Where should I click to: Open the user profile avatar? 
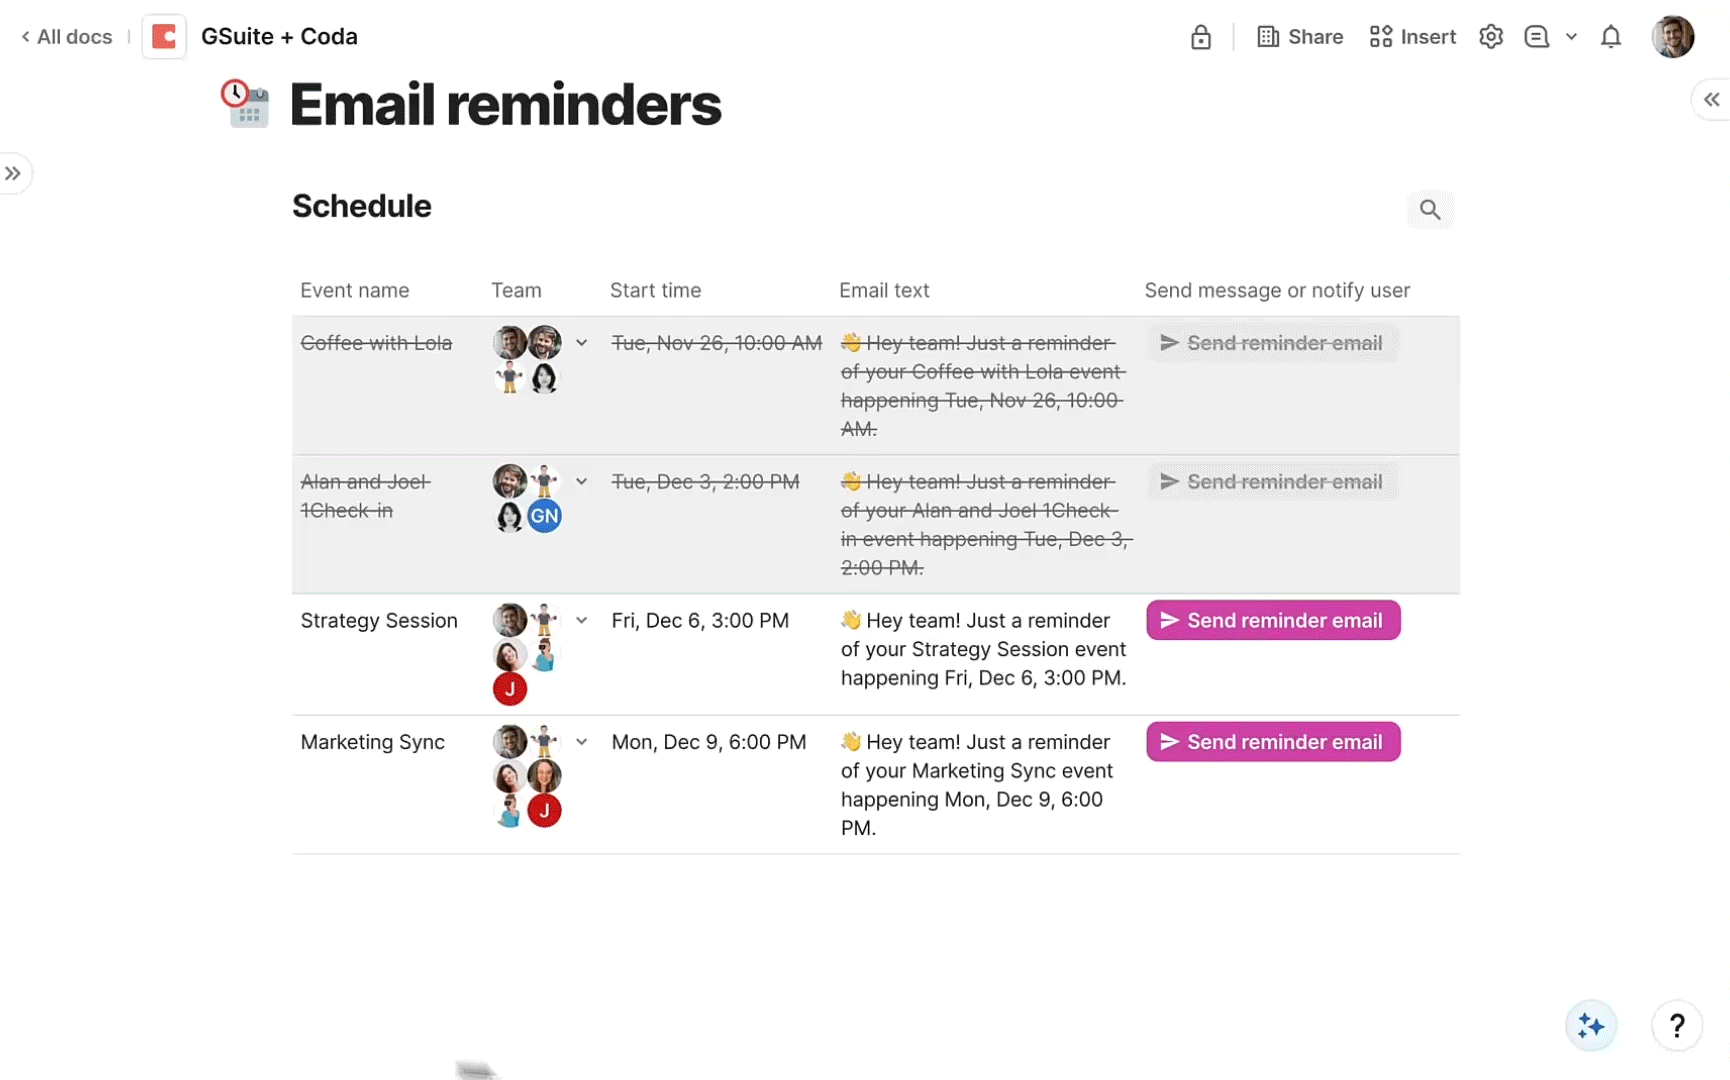point(1672,37)
